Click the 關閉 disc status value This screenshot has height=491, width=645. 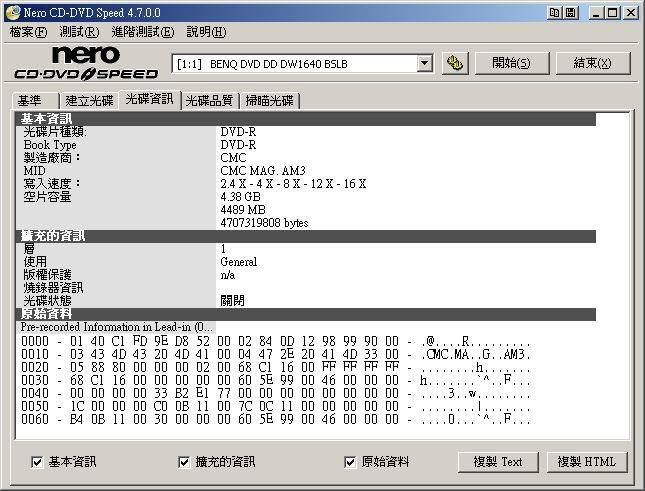coord(232,301)
